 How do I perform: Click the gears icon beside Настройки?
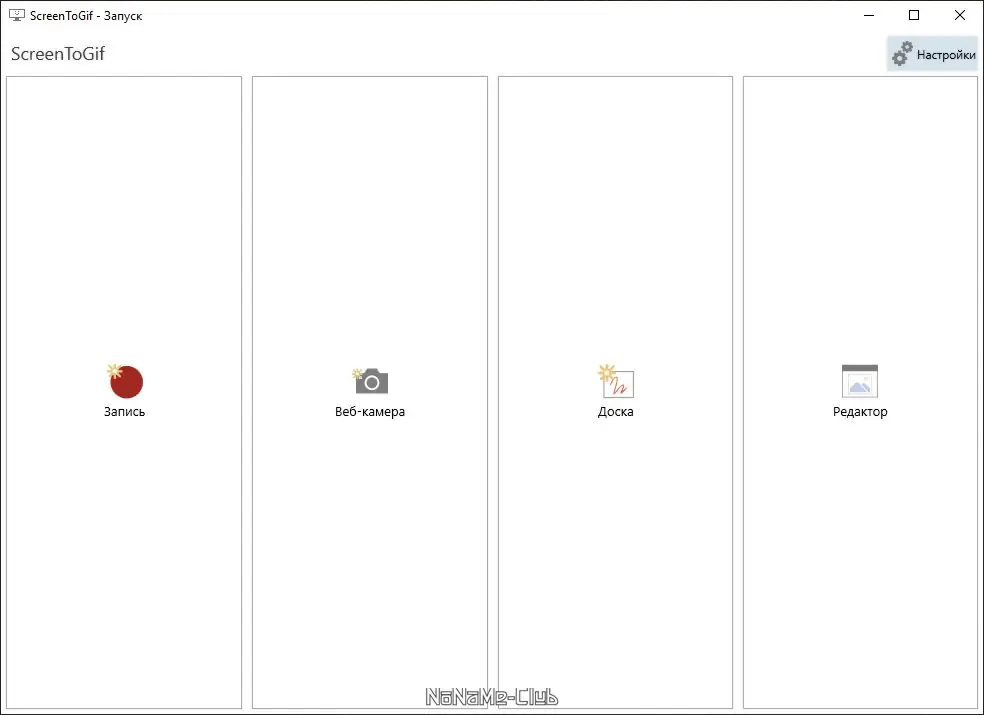point(902,54)
